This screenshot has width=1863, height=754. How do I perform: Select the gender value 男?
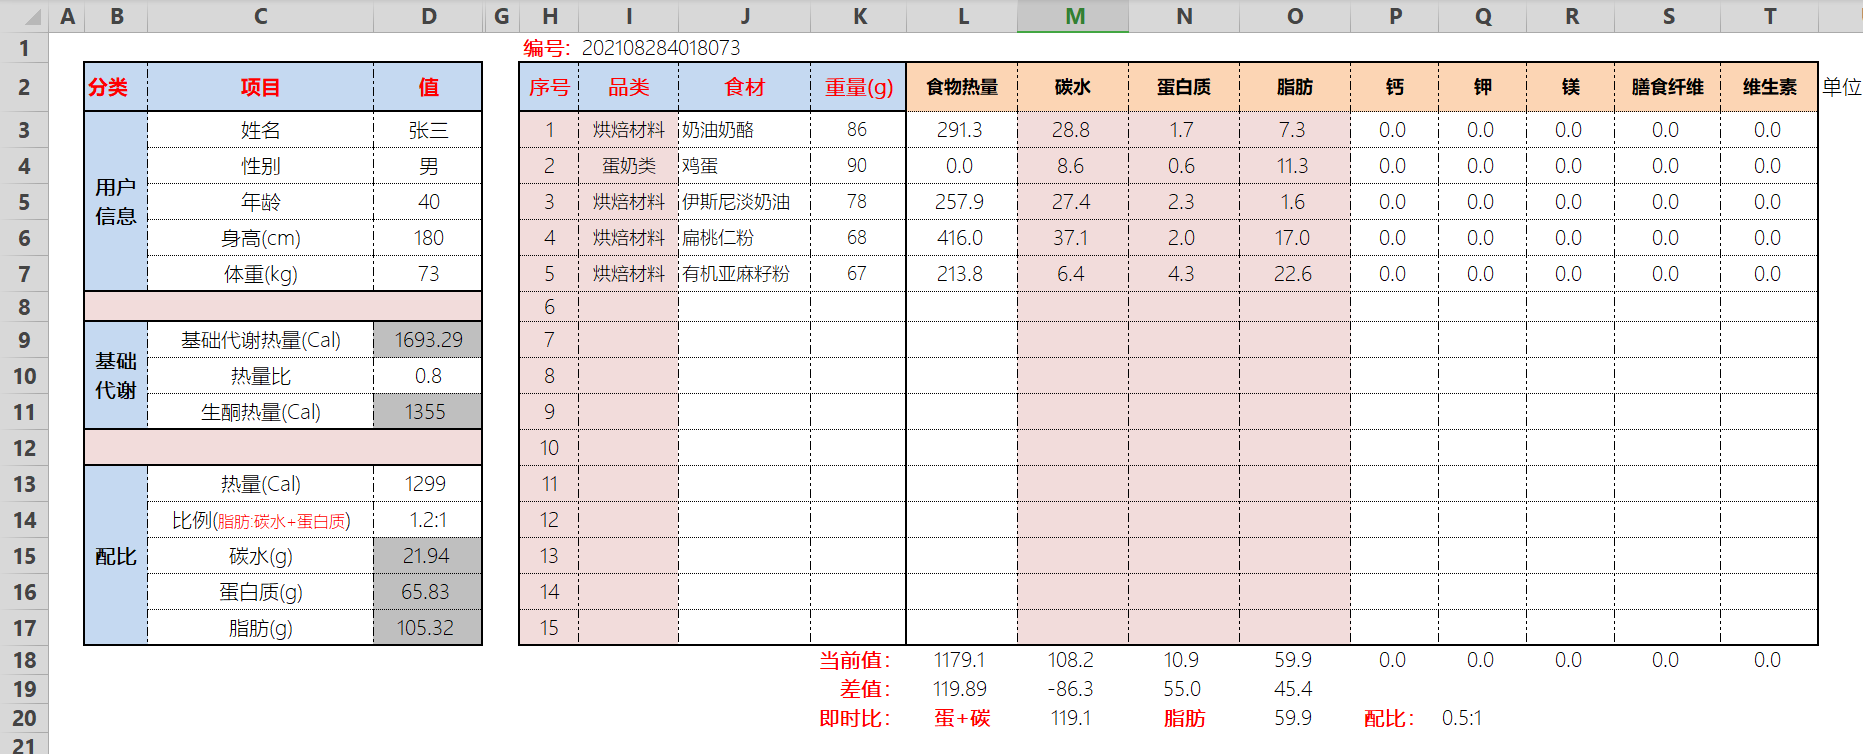tap(428, 166)
